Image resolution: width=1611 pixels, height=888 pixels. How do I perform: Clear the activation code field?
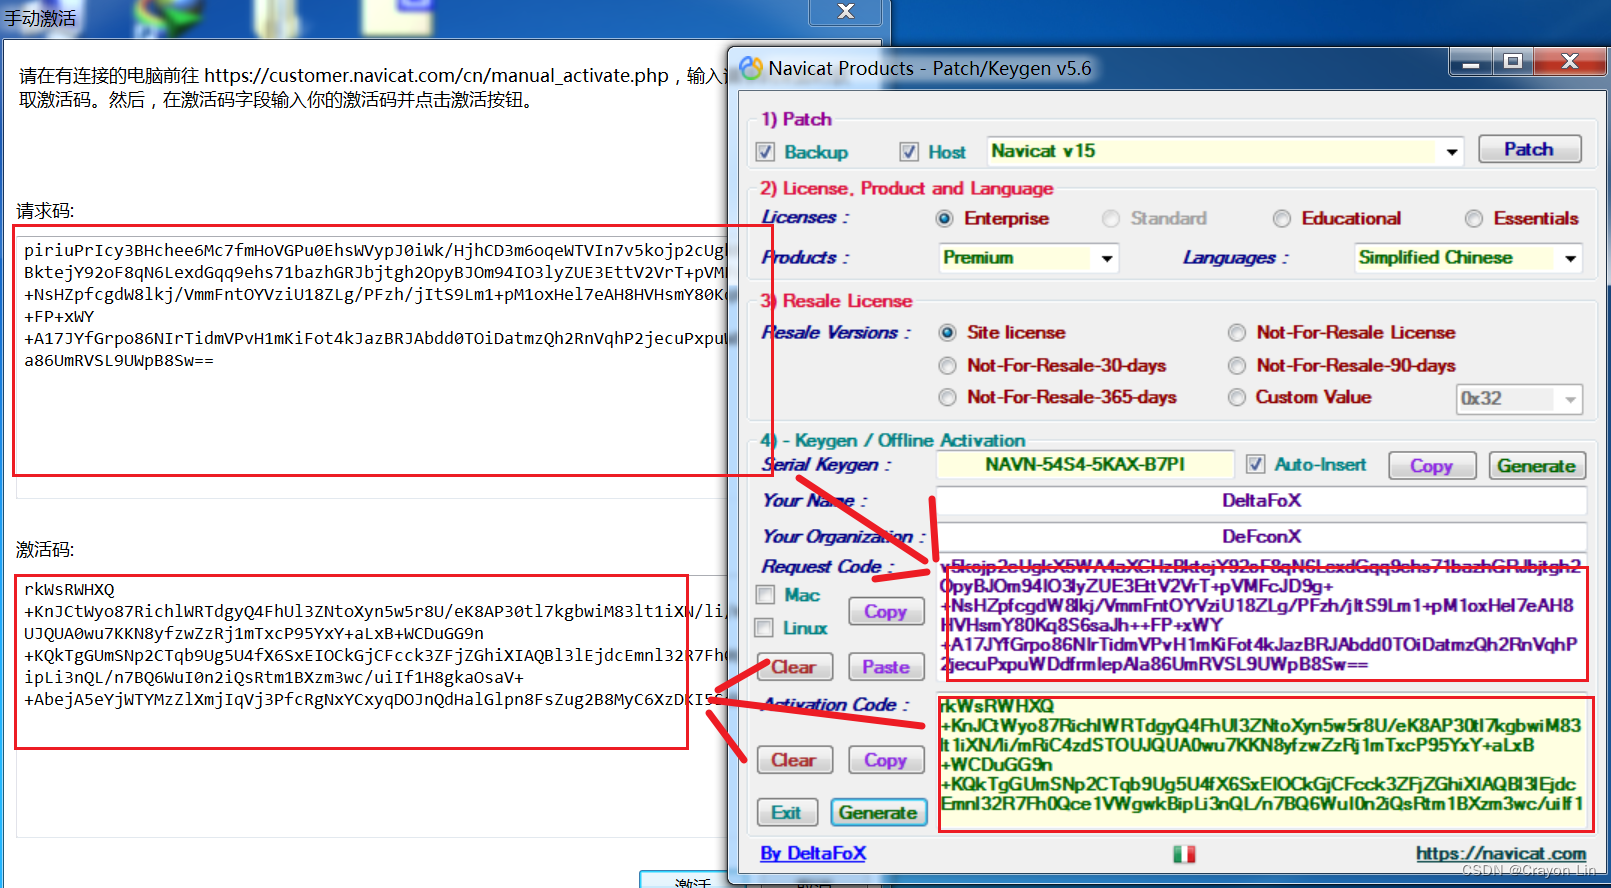pyautogui.click(x=793, y=760)
